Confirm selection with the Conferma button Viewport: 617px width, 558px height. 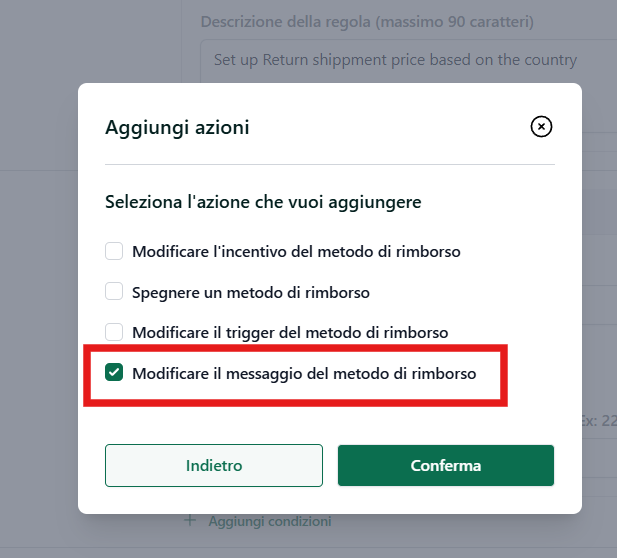point(446,466)
